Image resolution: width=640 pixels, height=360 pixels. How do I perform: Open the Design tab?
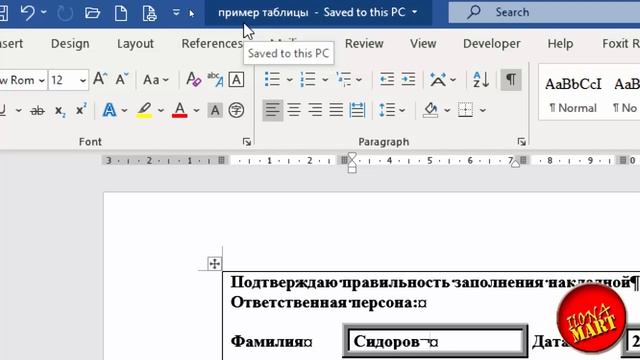click(x=70, y=44)
